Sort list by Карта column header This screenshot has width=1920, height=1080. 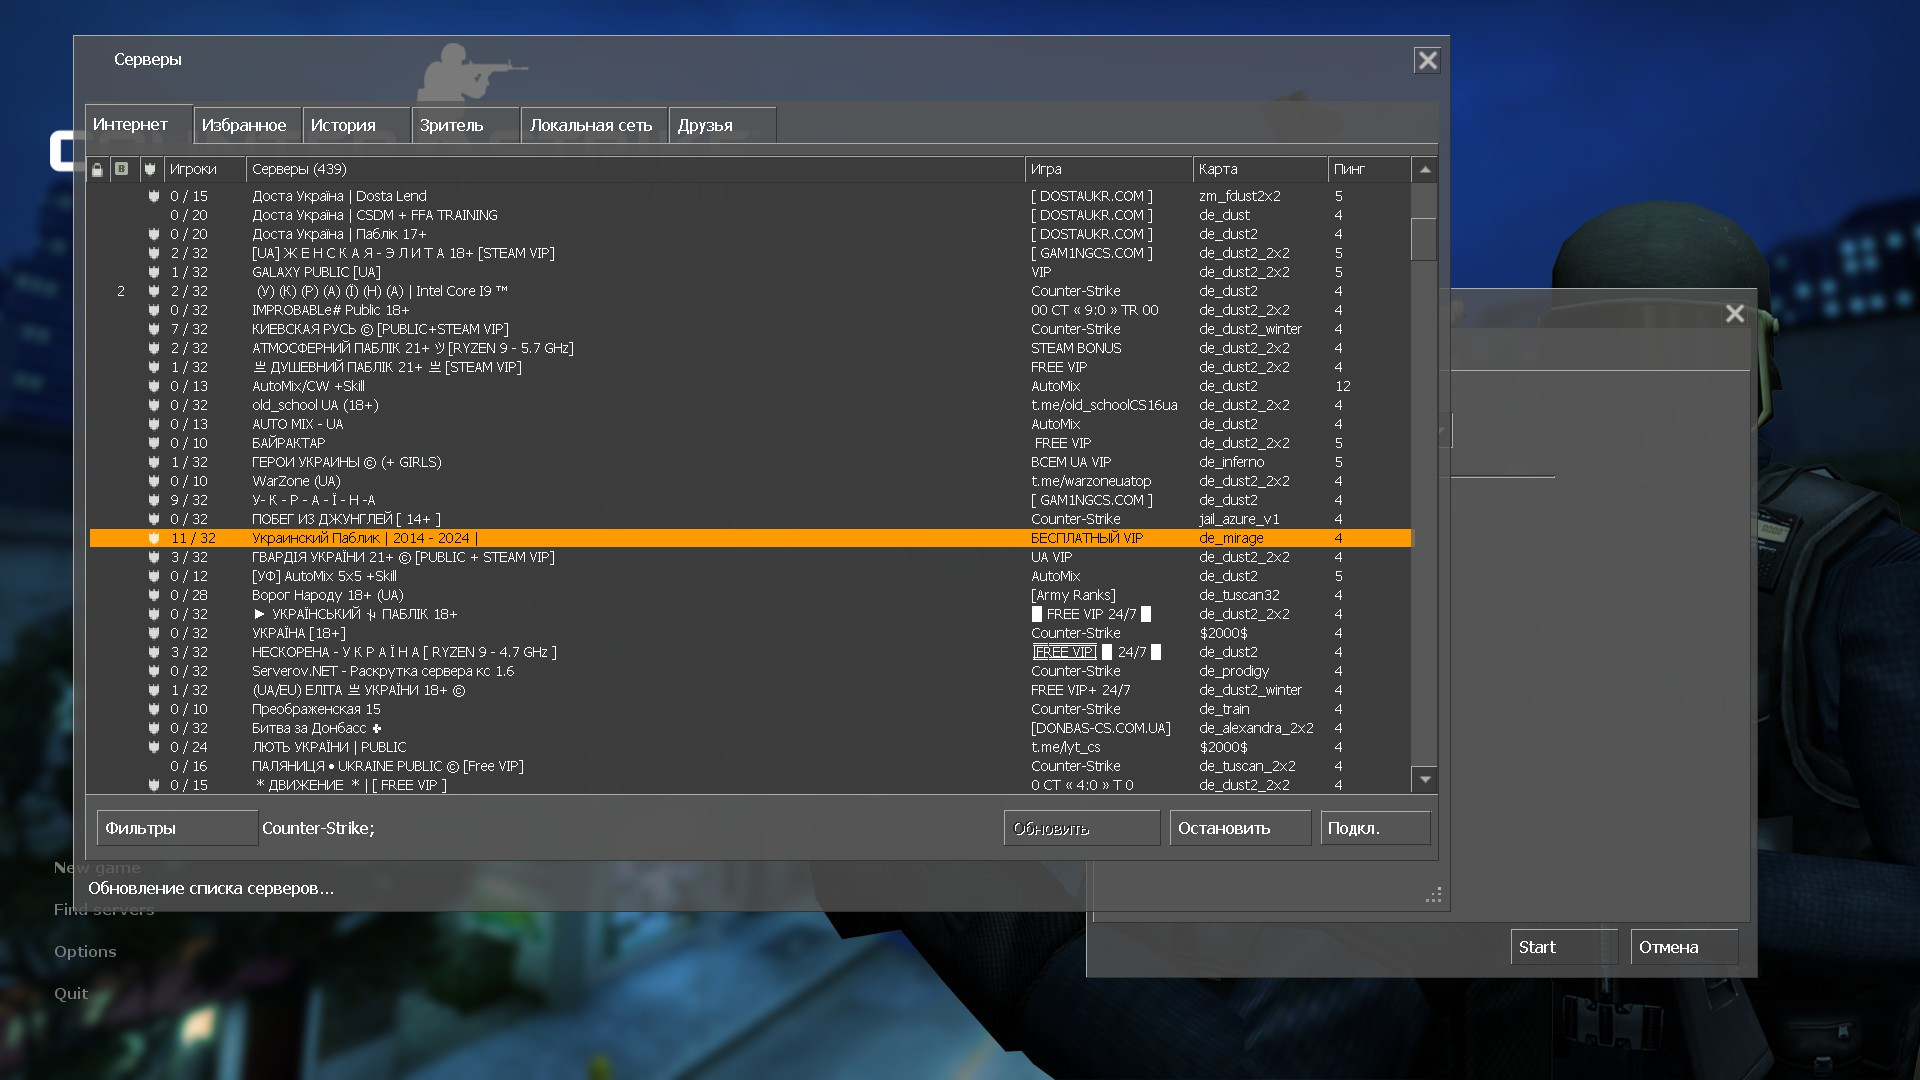1258,169
